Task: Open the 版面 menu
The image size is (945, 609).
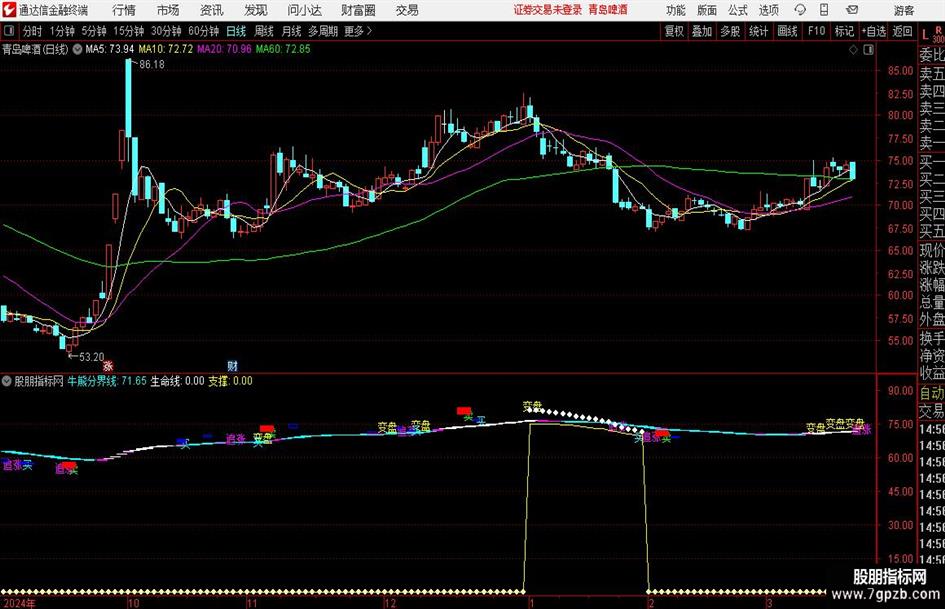Action: coord(707,10)
